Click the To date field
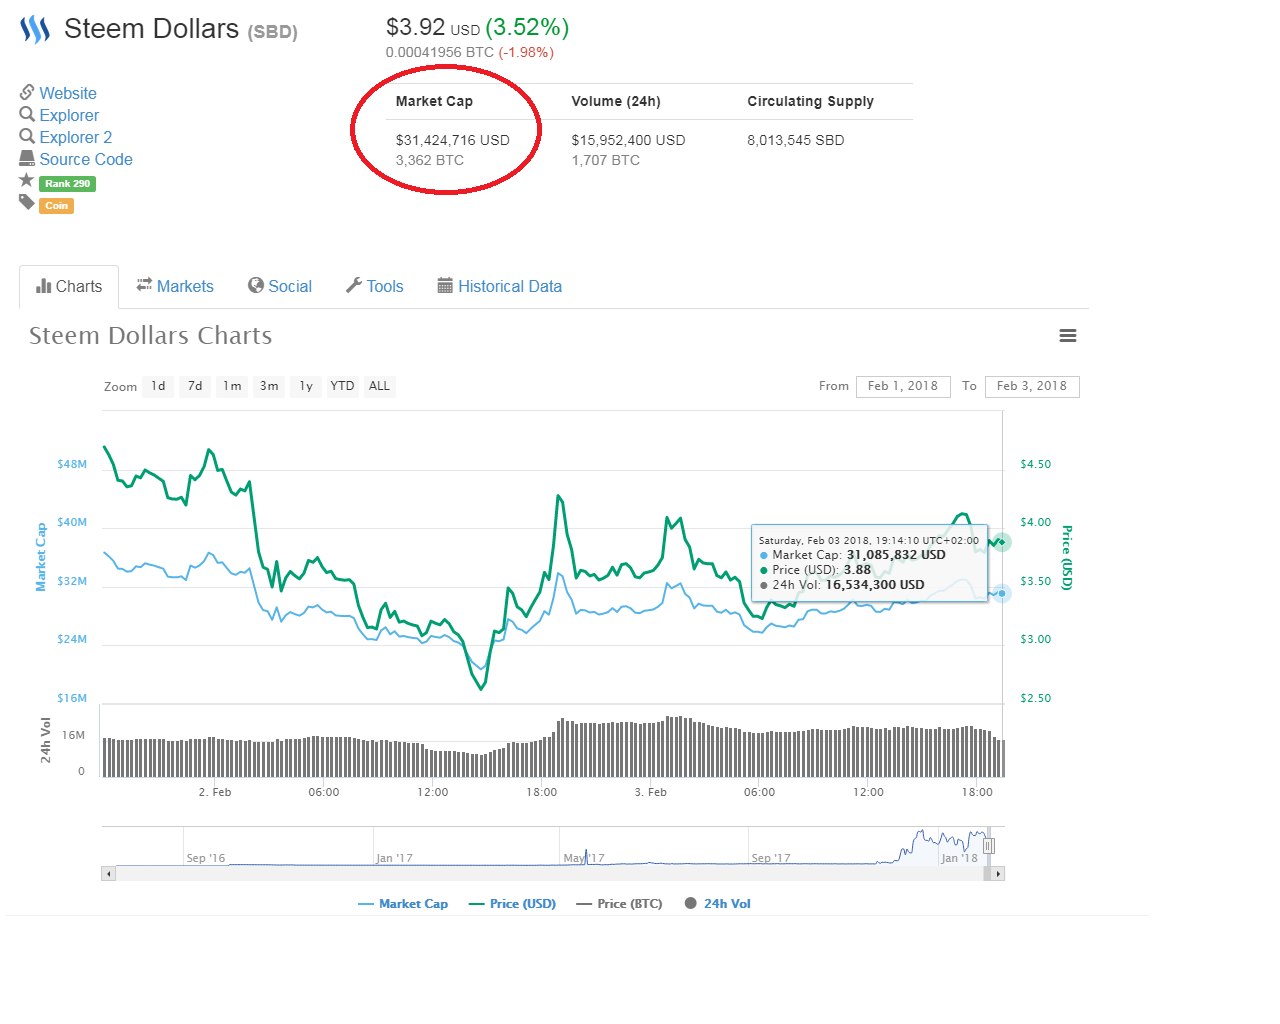 [x=1032, y=386]
